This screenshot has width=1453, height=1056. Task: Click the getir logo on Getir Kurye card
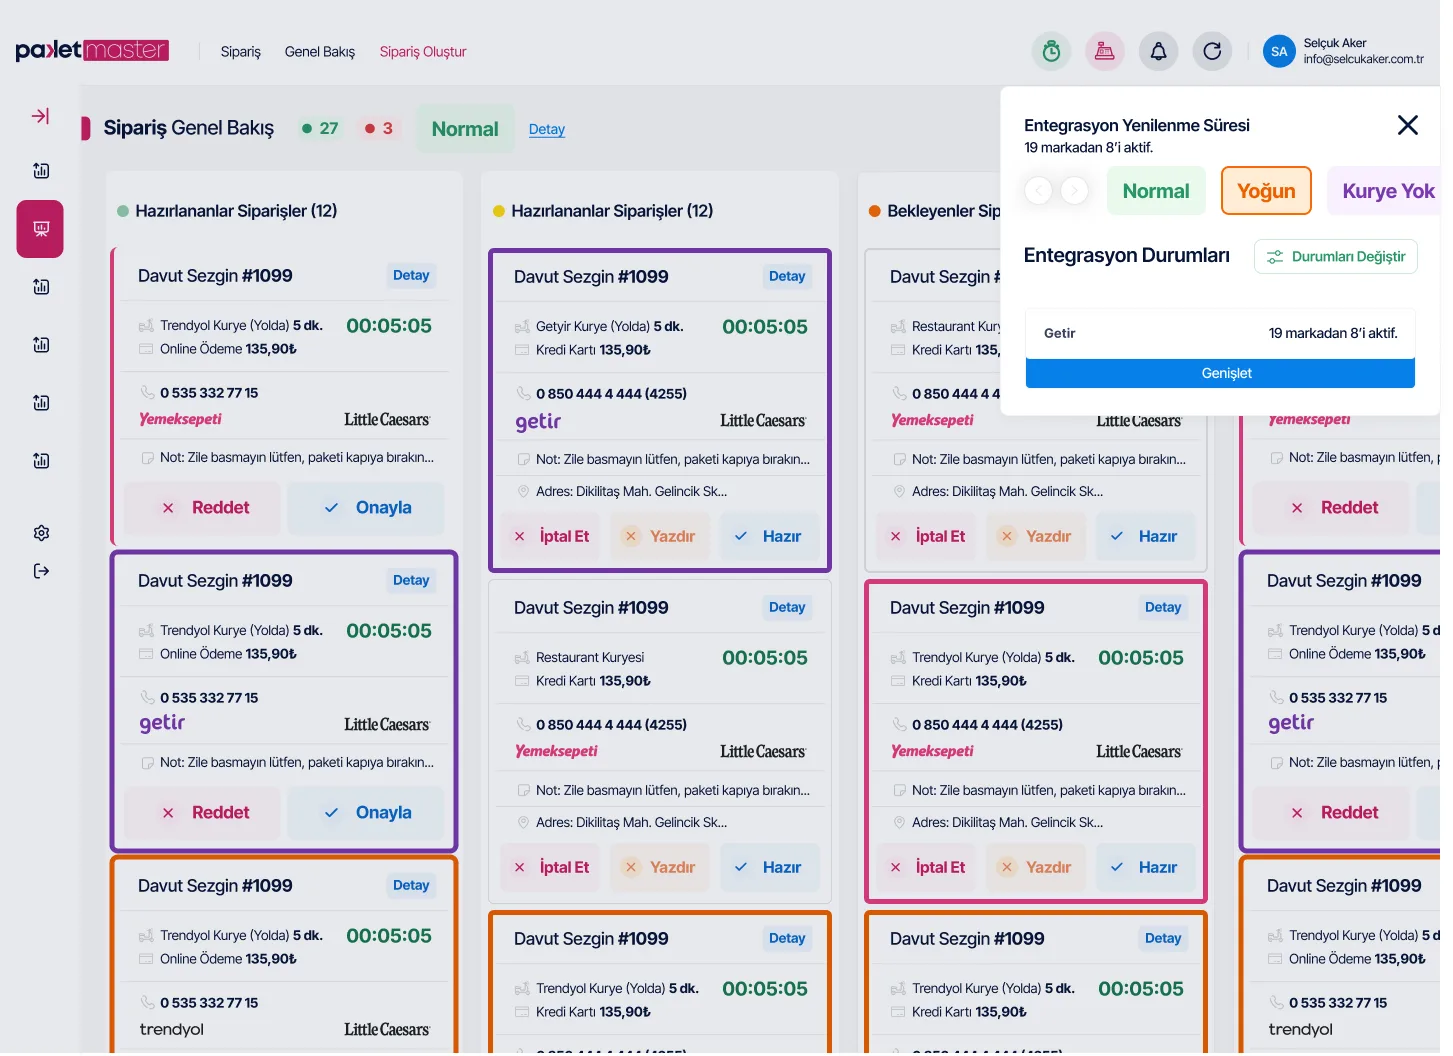538,422
